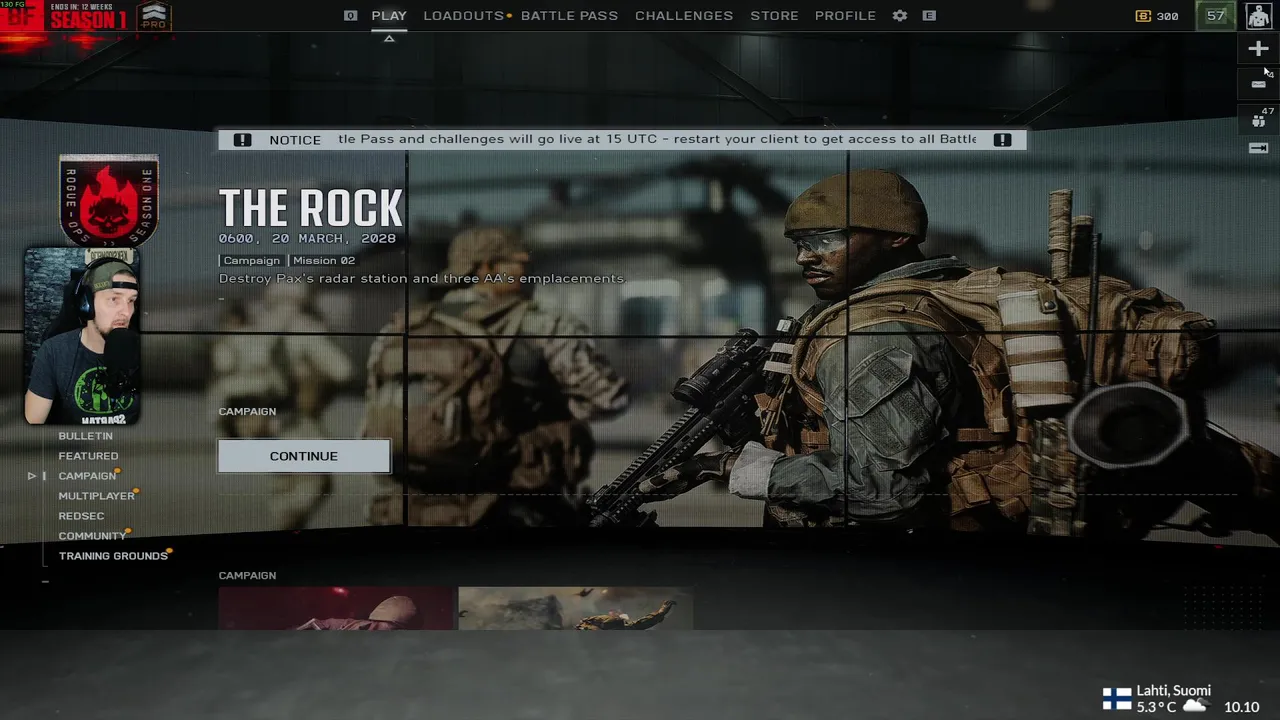Click the streamer webcam overlay
Image resolution: width=1280 pixels, height=720 pixels.
(x=82, y=337)
